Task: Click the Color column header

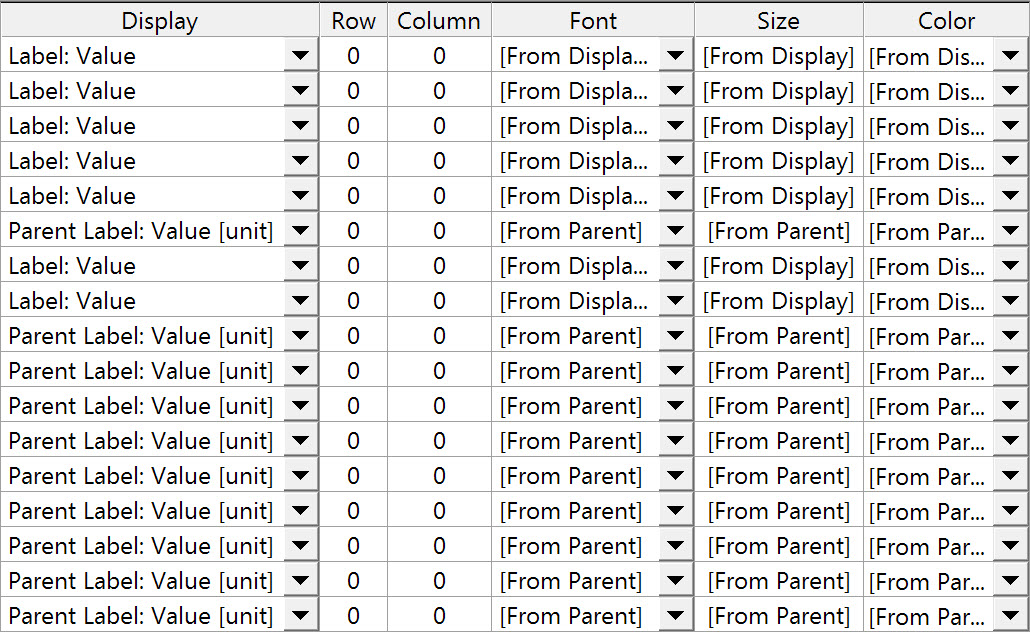Action: coord(946,21)
